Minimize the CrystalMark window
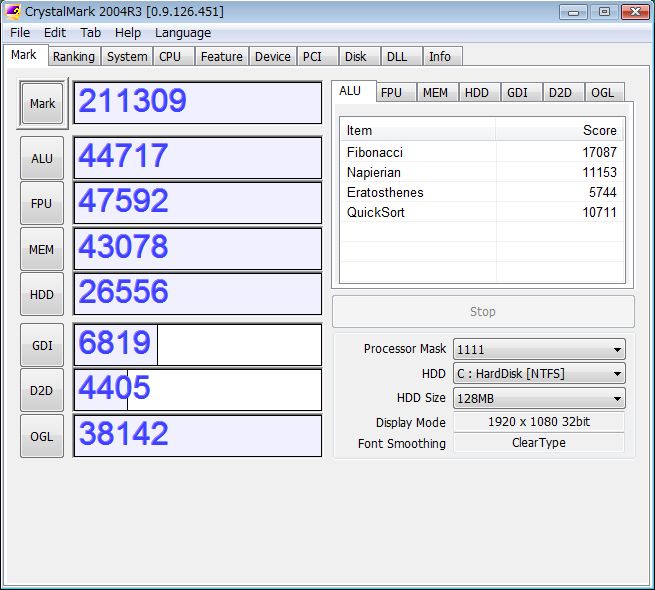Screen dimensions: 655x590 tap(574, 12)
